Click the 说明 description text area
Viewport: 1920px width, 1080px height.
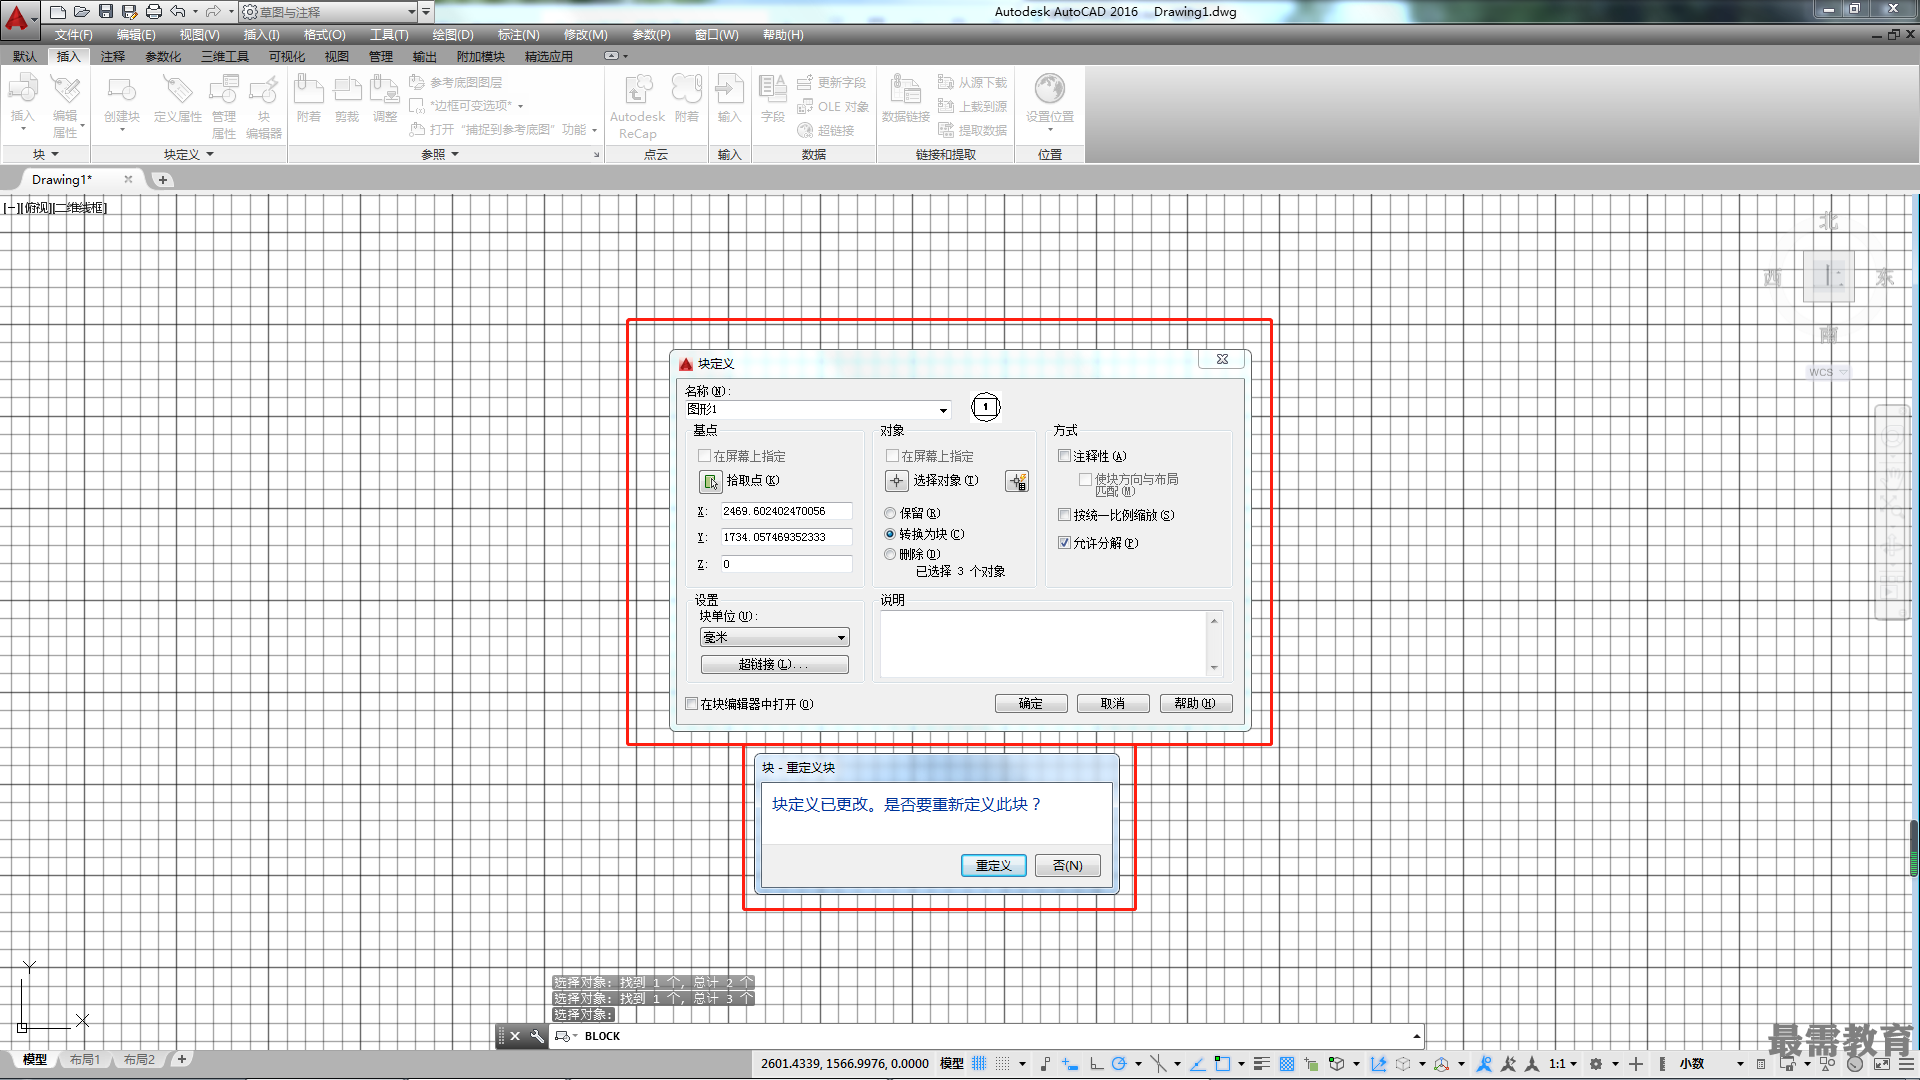point(1043,644)
